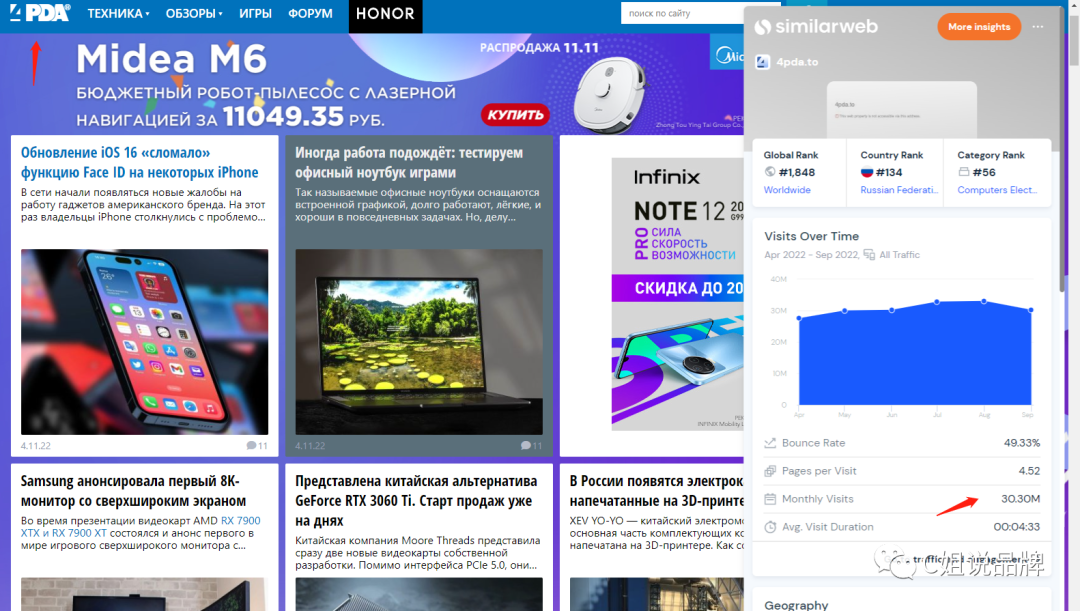View comments on the laptop article
This screenshot has height=611, width=1080.
pos(531,446)
